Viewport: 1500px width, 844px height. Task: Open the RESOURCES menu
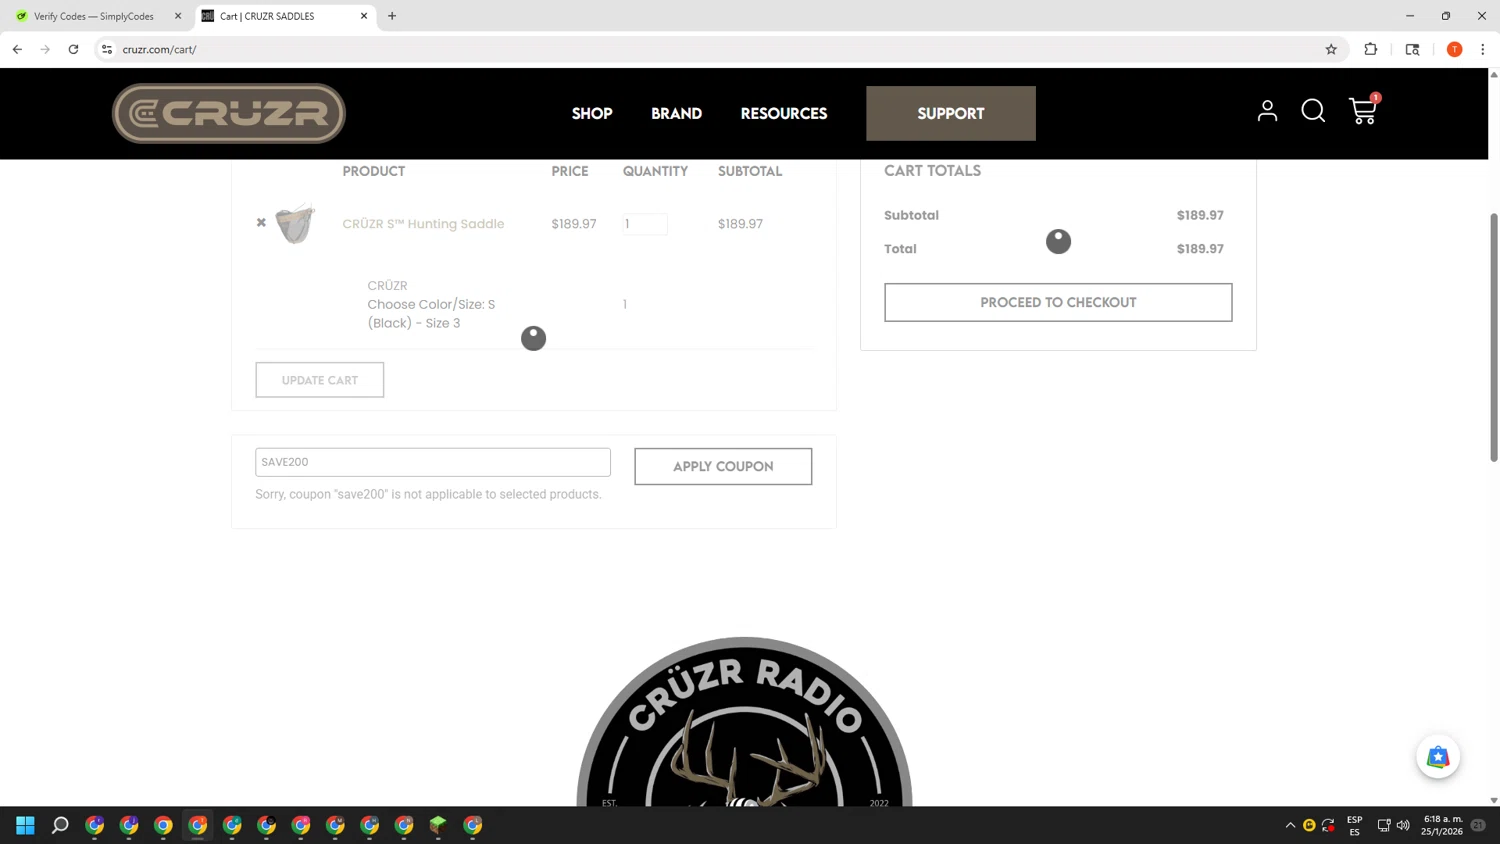(x=784, y=114)
